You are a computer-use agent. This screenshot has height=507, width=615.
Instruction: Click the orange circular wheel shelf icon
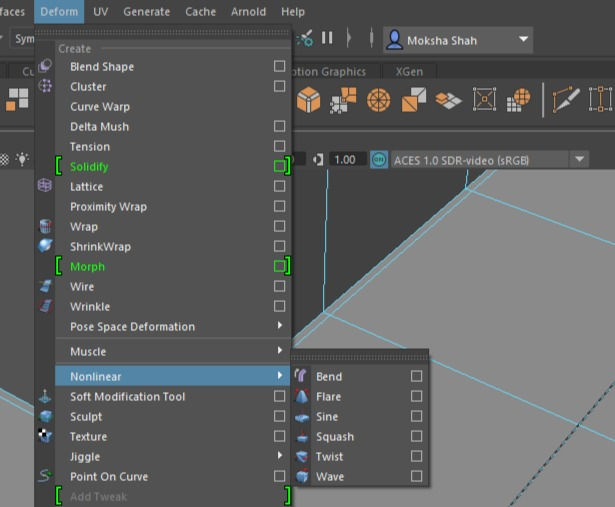click(x=378, y=100)
